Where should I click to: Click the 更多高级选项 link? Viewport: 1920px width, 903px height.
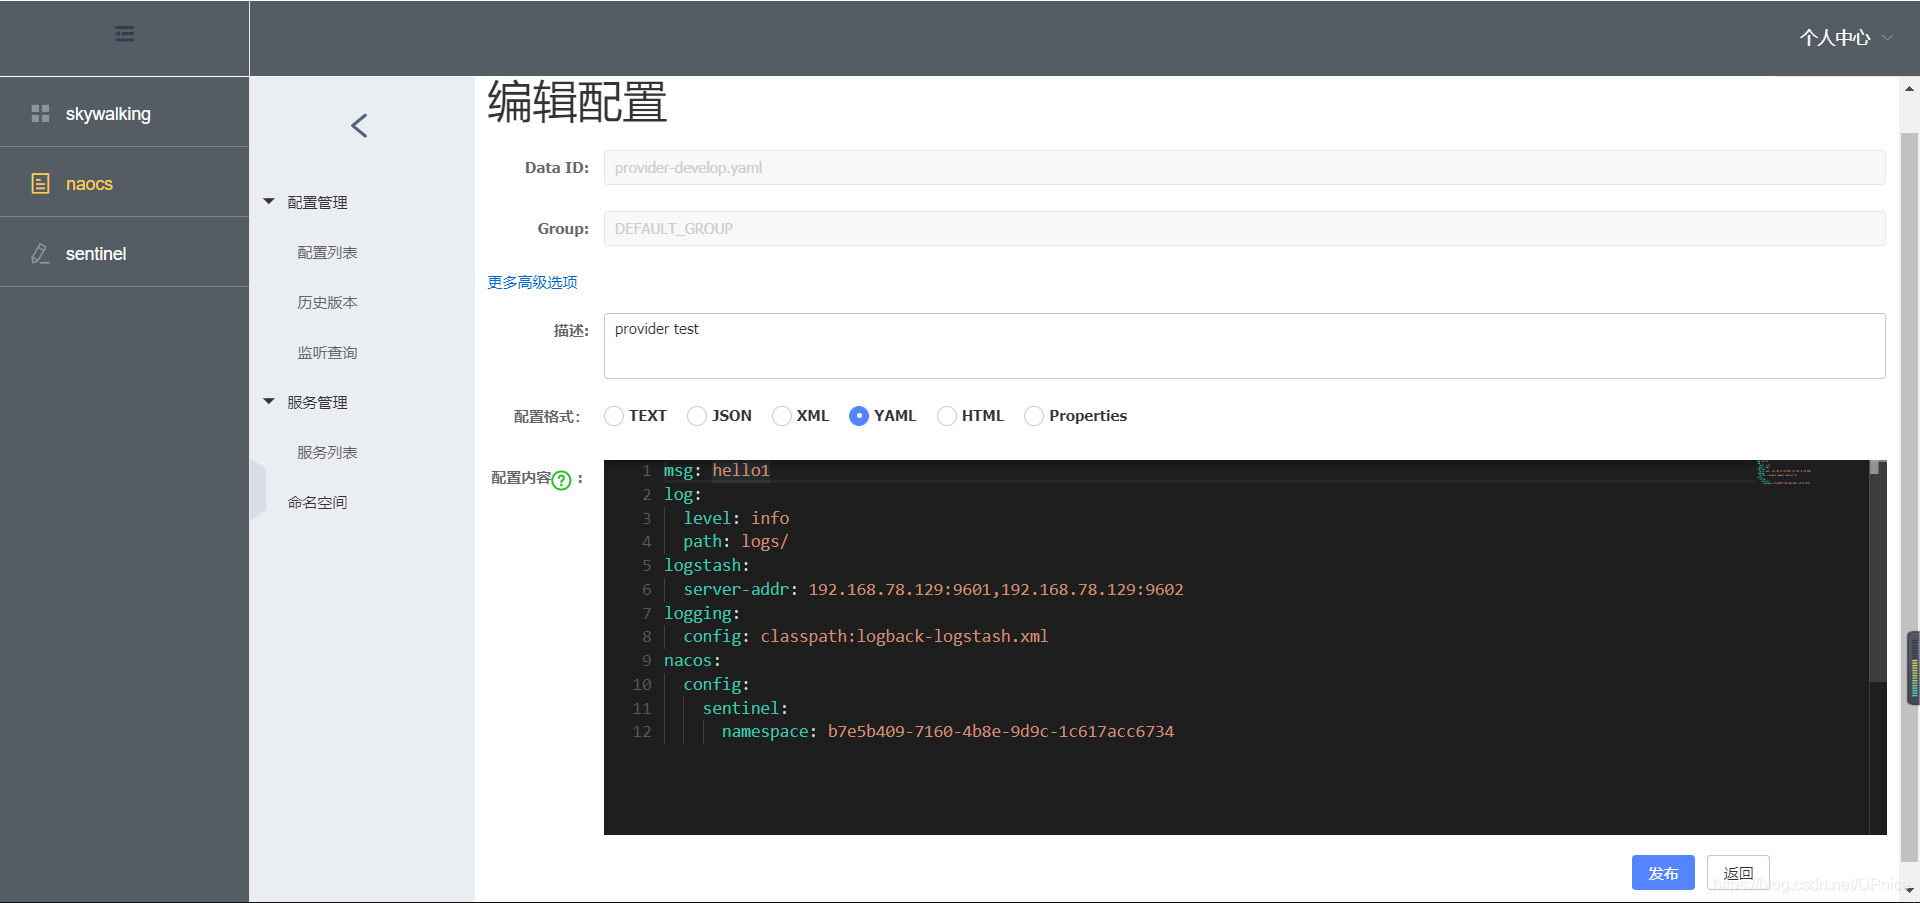tap(531, 282)
